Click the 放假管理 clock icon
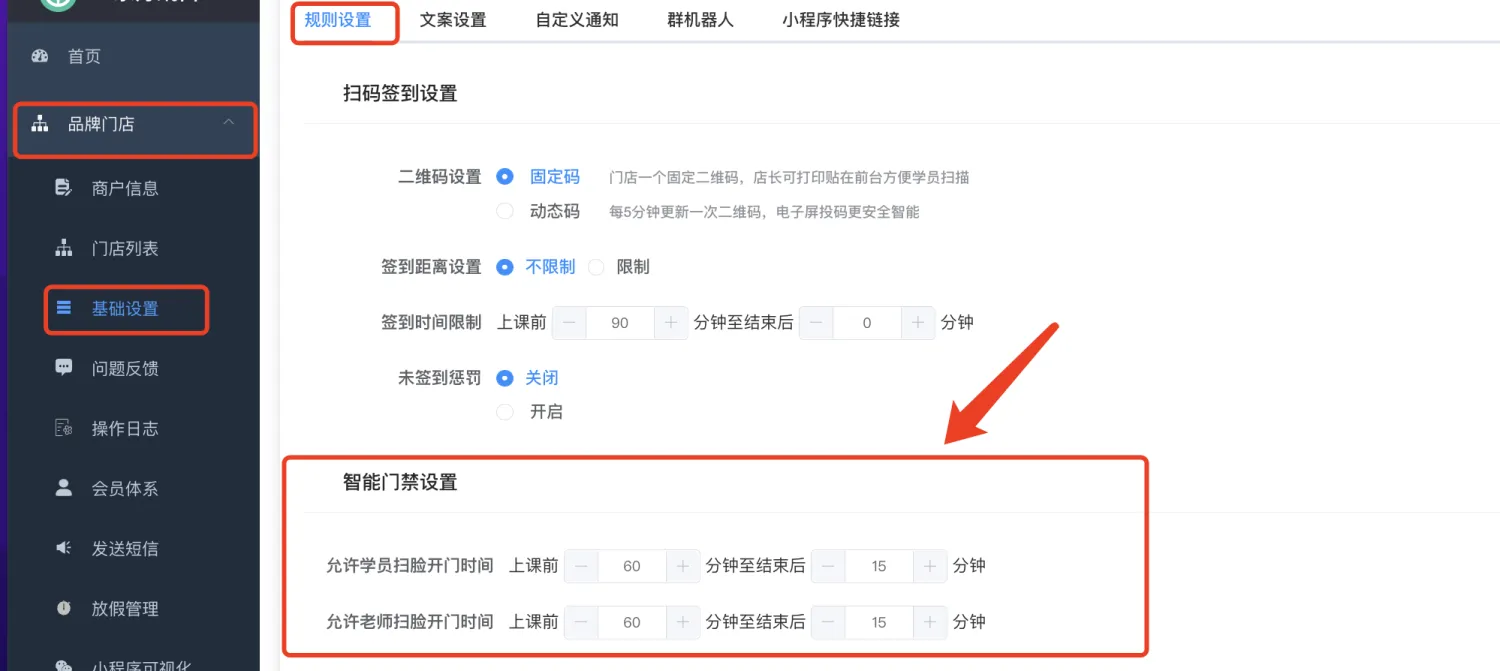The height and width of the screenshot is (671, 1500). click(x=64, y=608)
